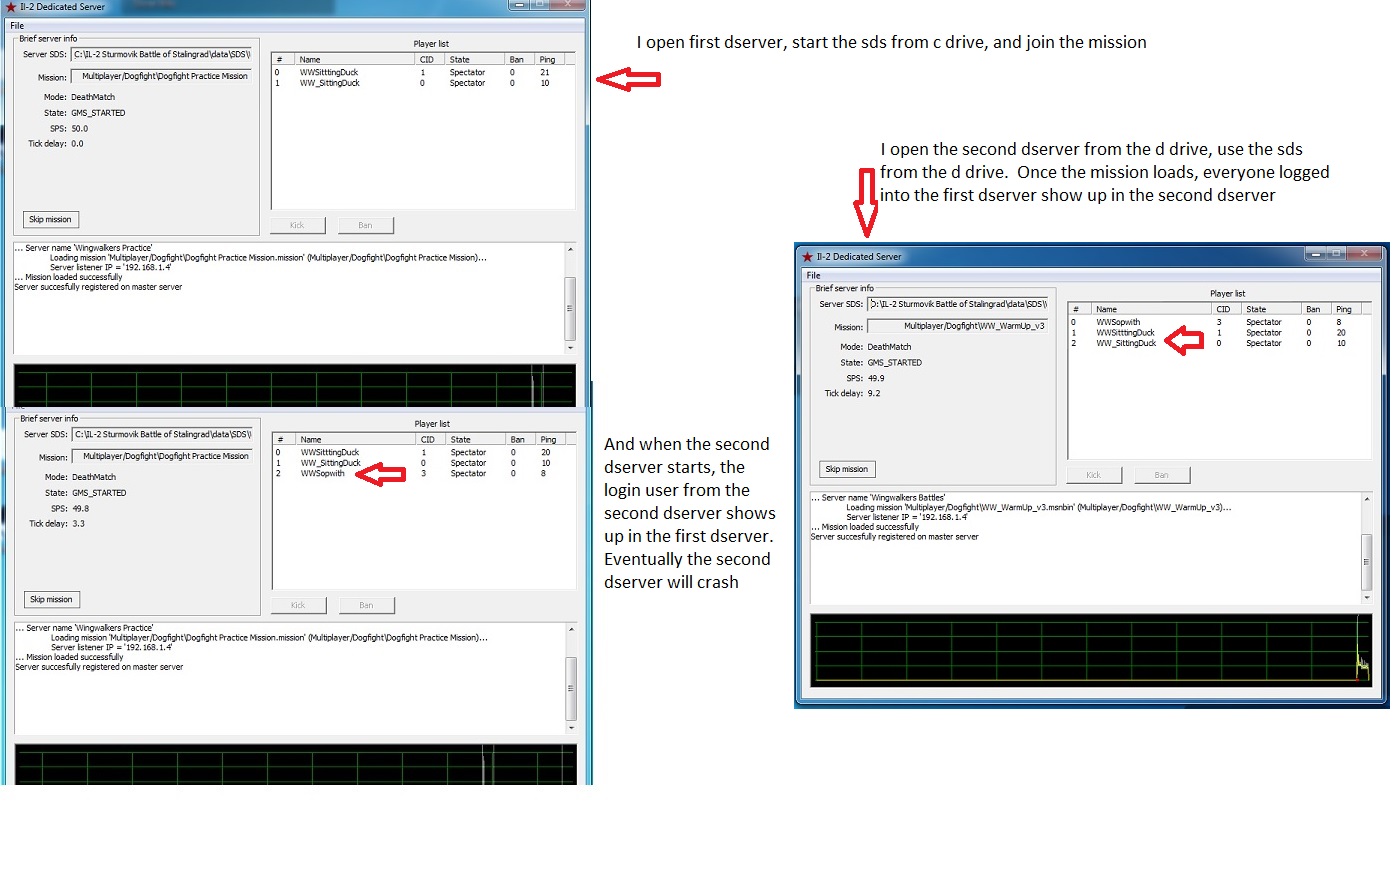Viewport: 1400px width, 875px height.
Task: Click the Ban button in upper-left server window
Action: point(365,226)
